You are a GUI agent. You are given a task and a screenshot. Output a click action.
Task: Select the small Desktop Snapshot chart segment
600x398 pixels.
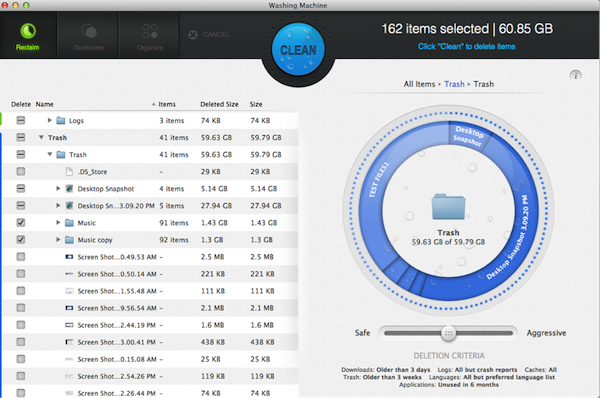coord(469,137)
